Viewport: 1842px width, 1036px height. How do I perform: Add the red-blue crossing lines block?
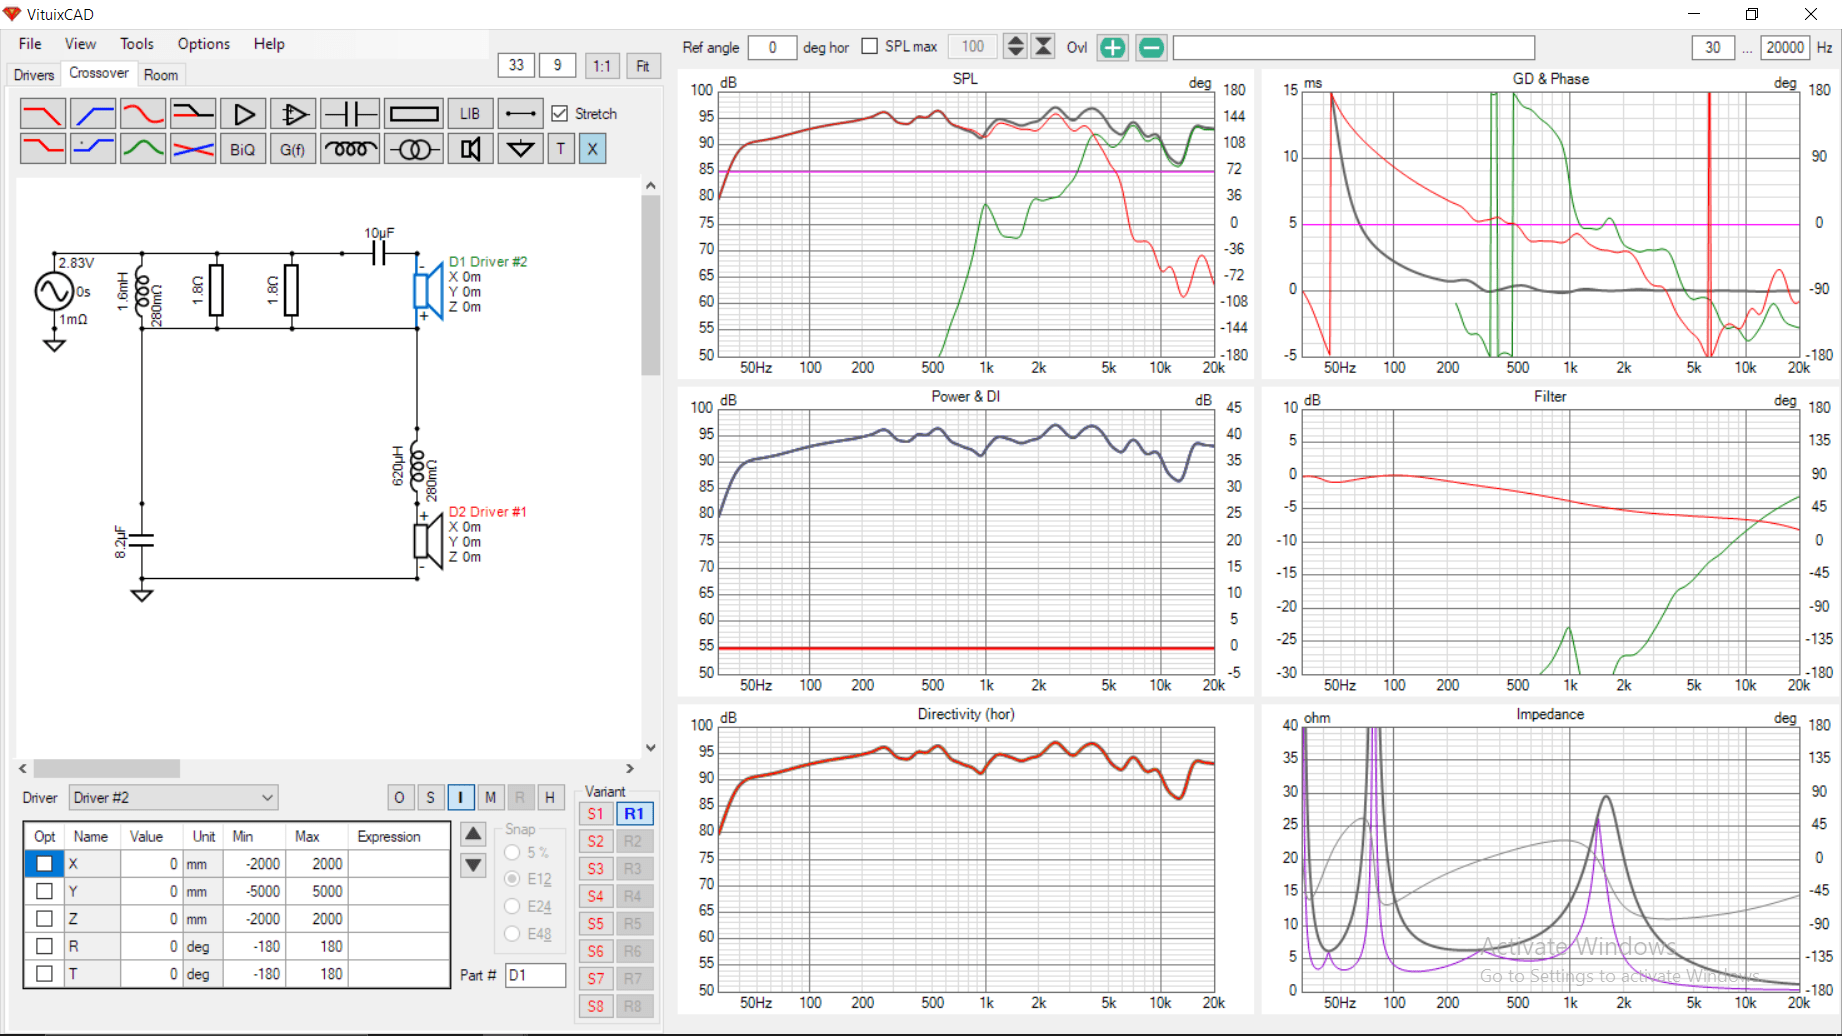(193, 149)
